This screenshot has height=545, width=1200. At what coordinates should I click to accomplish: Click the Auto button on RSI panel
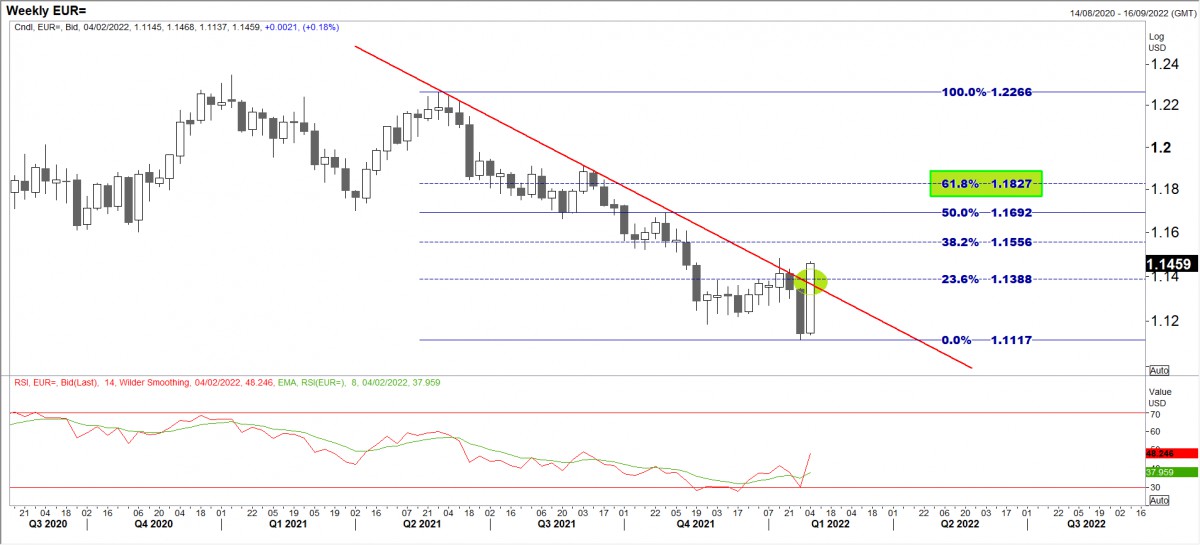[x=1159, y=499]
